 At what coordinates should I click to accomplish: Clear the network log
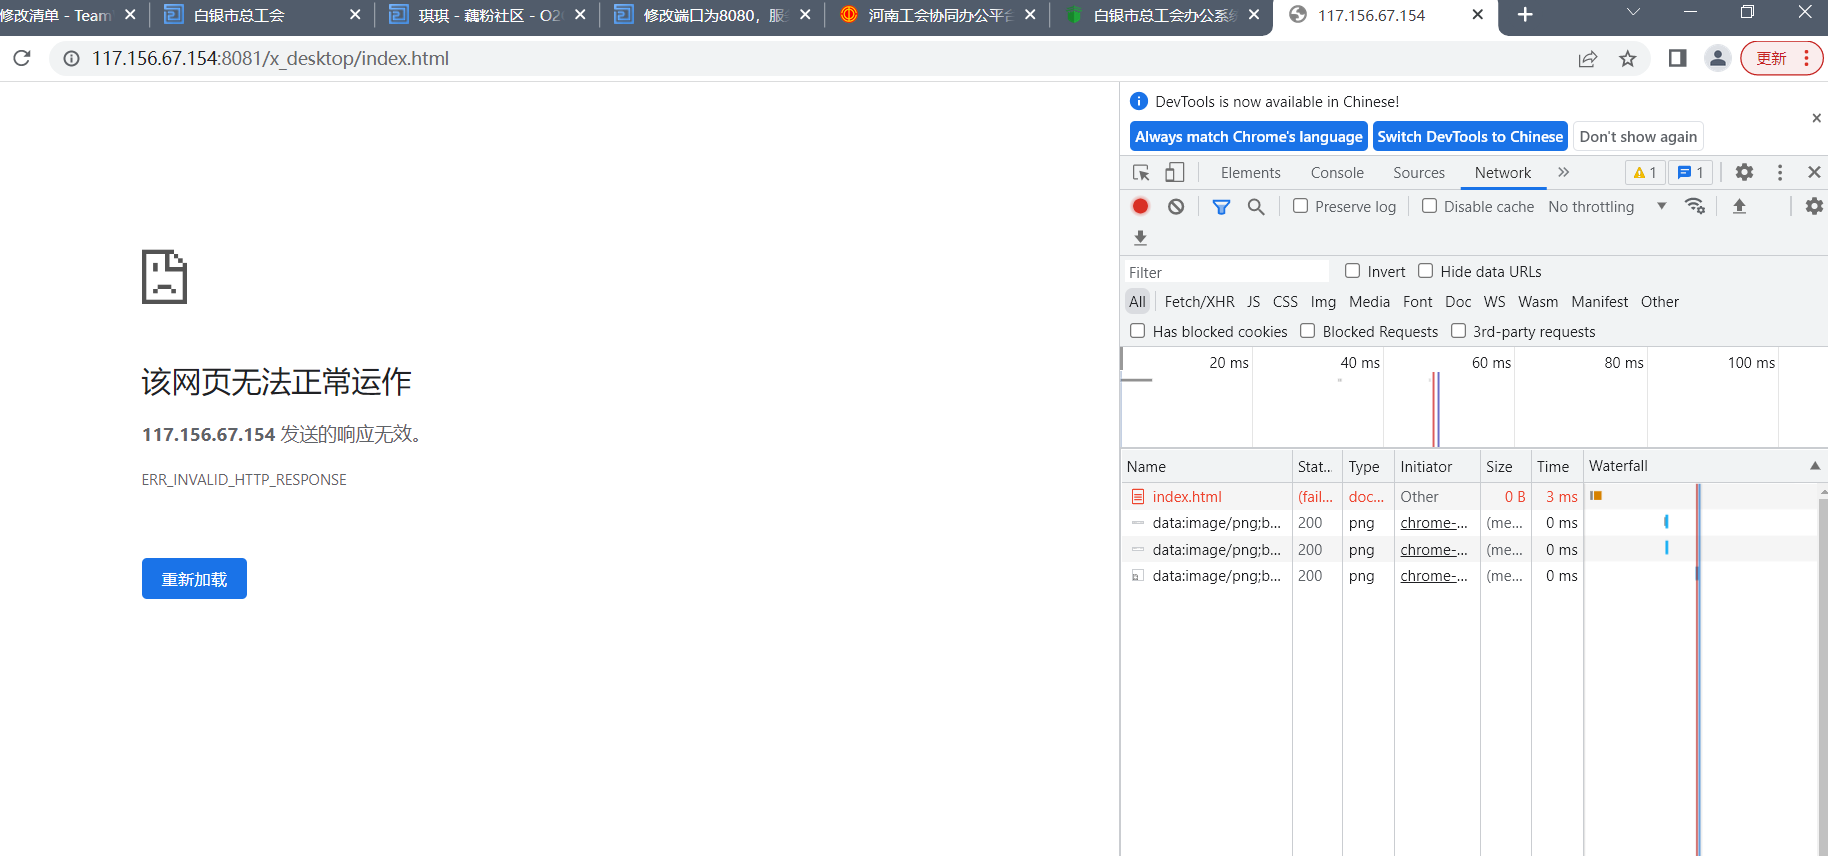tap(1176, 206)
